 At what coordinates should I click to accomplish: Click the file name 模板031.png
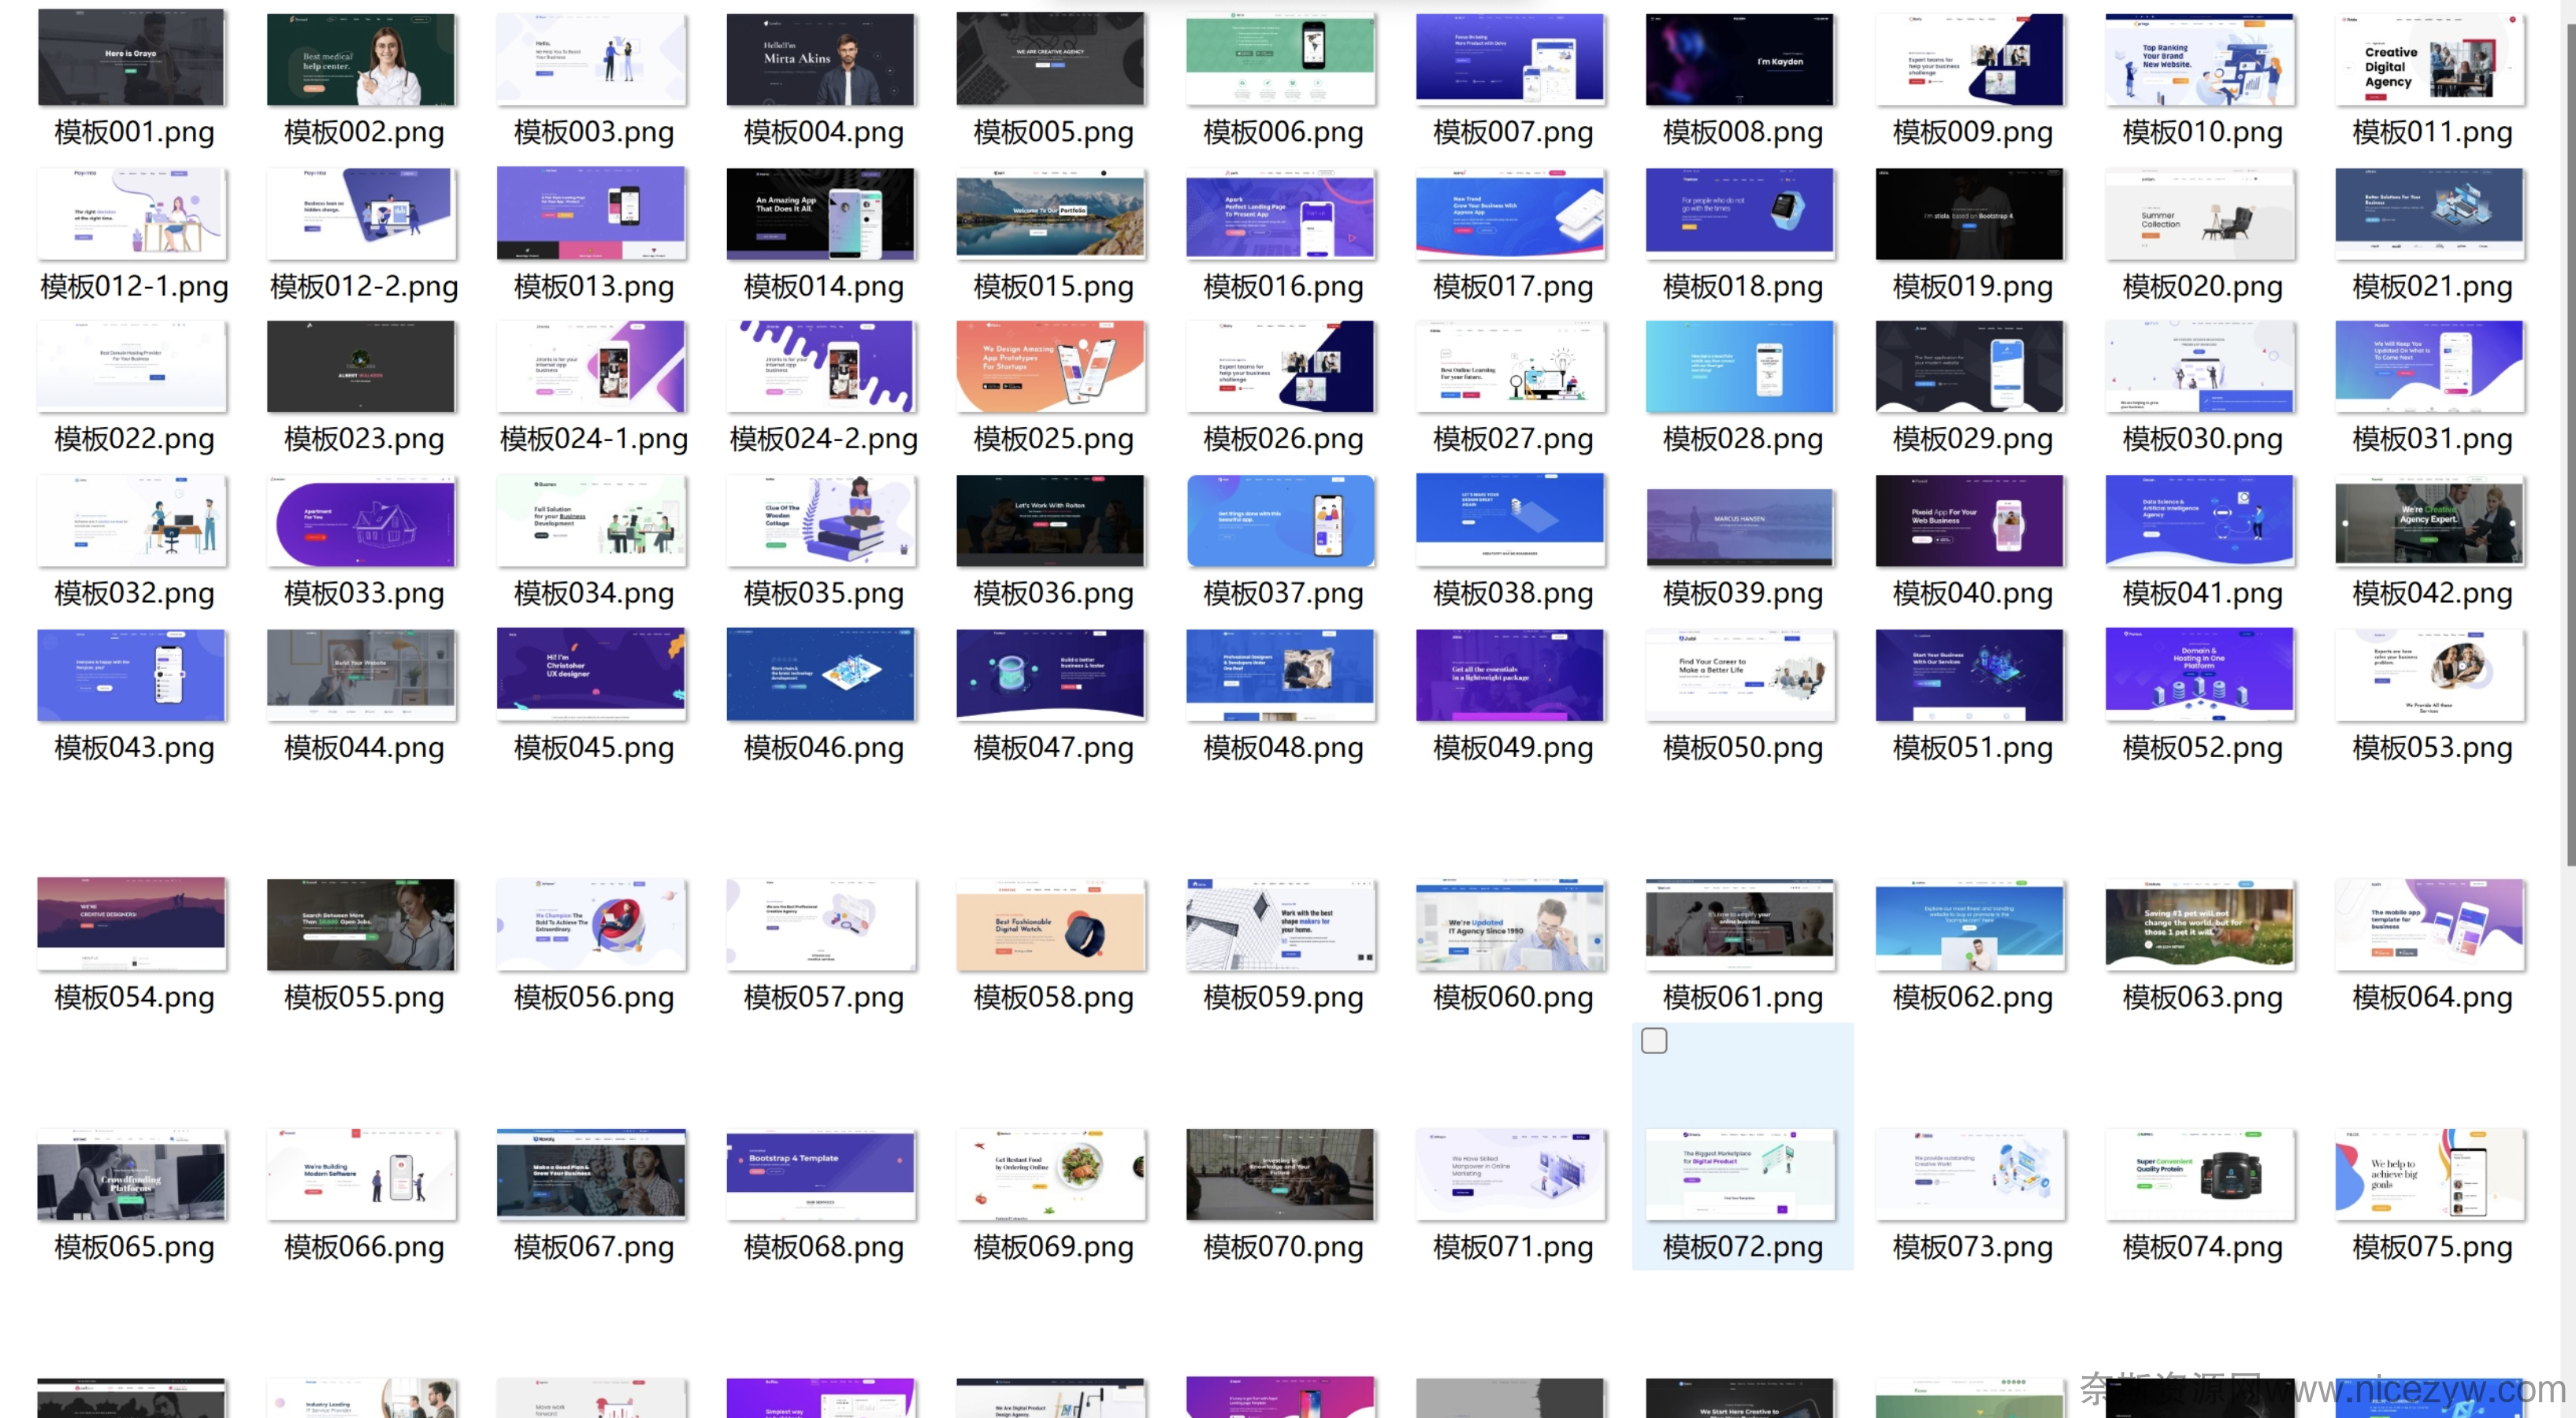coord(2432,439)
